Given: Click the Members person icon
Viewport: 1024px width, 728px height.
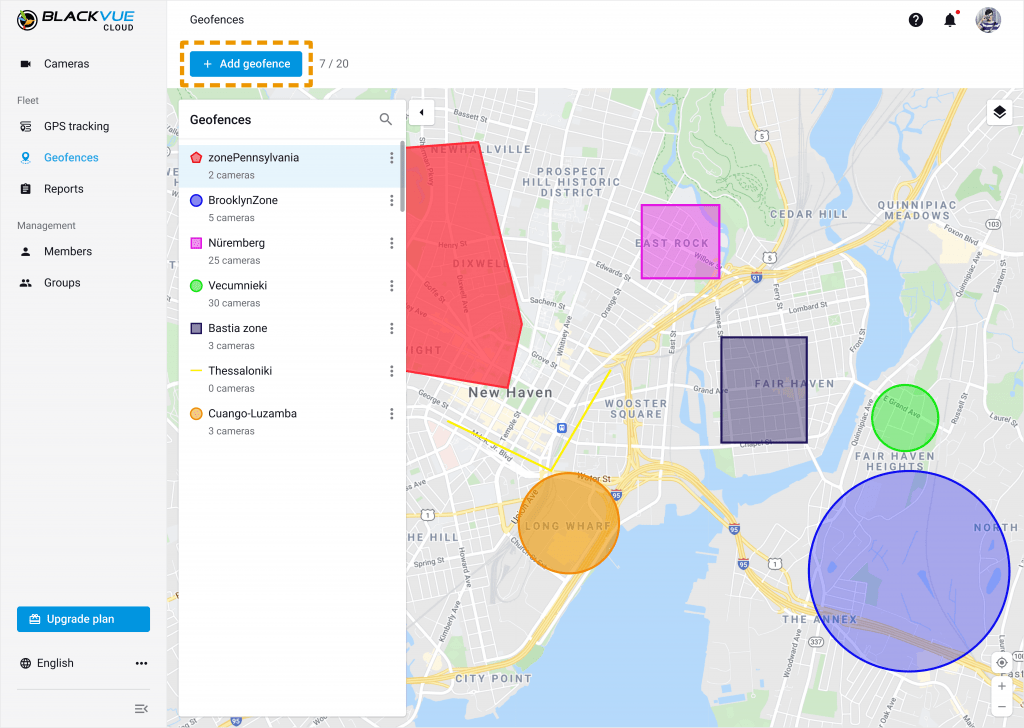Looking at the screenshot, I should [25, 251].
